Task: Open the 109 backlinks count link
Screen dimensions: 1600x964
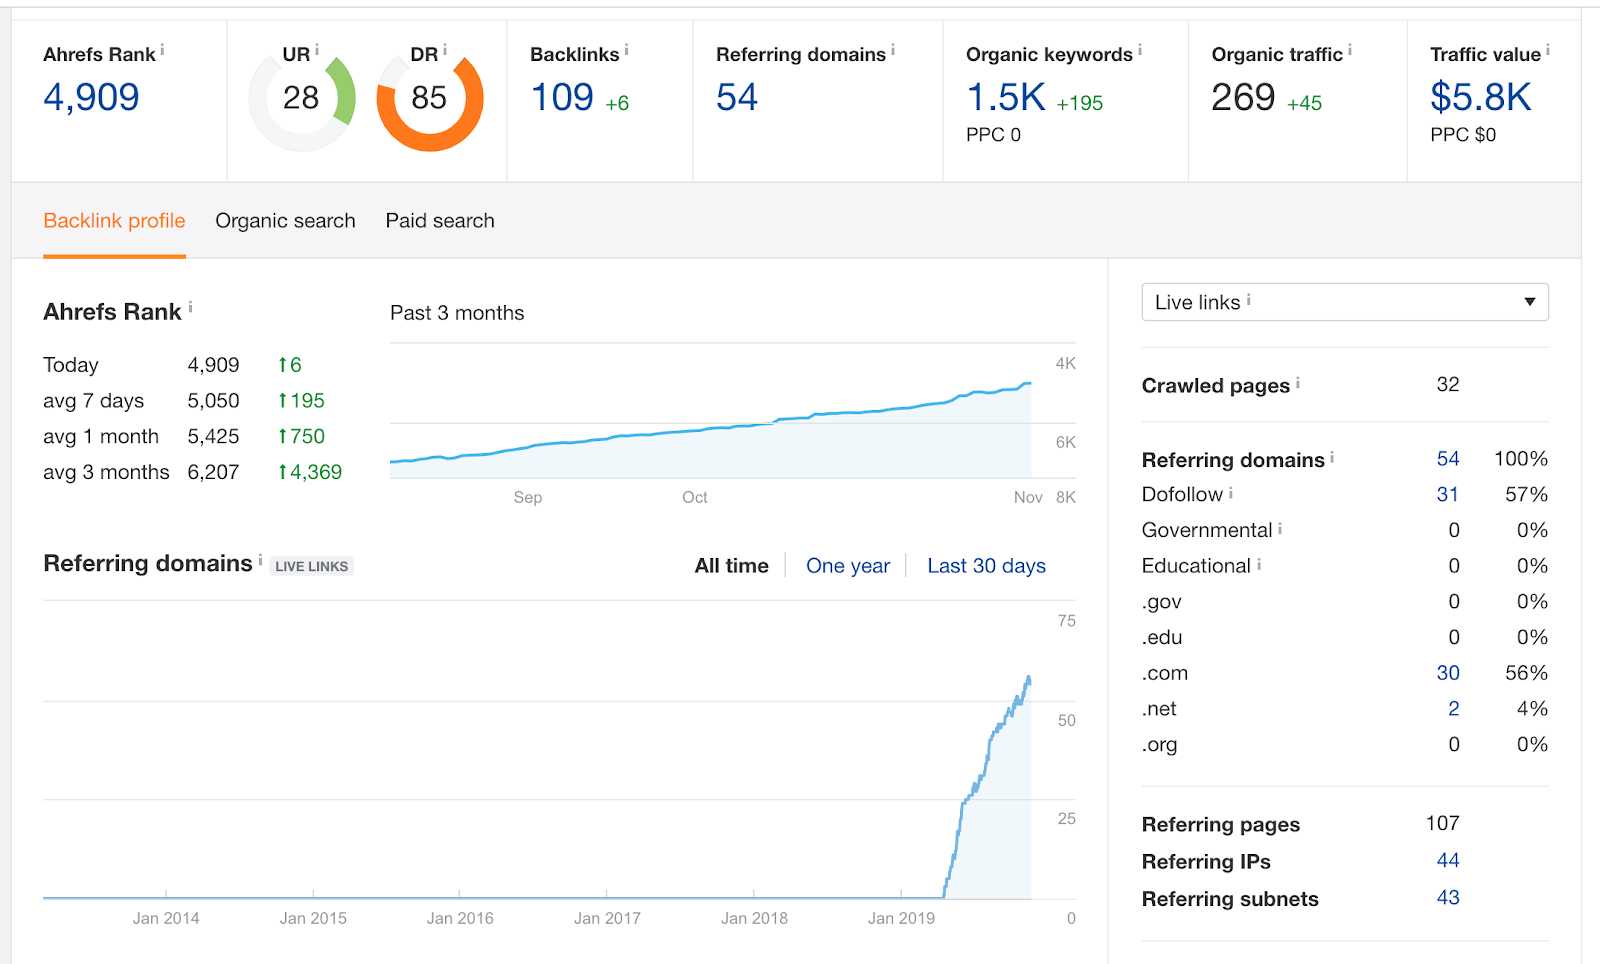Action: (562, 98)
